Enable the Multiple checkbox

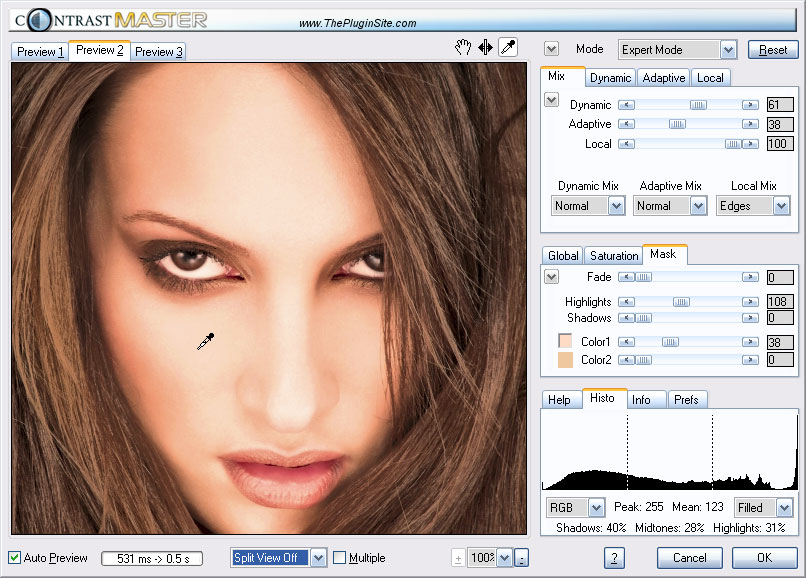click(x=340, y=558)
